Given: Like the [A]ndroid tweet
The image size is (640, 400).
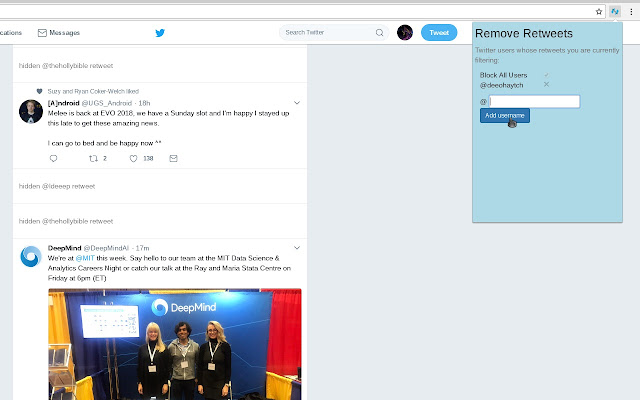Looking at the screenshot, I should tap(133, 158).
